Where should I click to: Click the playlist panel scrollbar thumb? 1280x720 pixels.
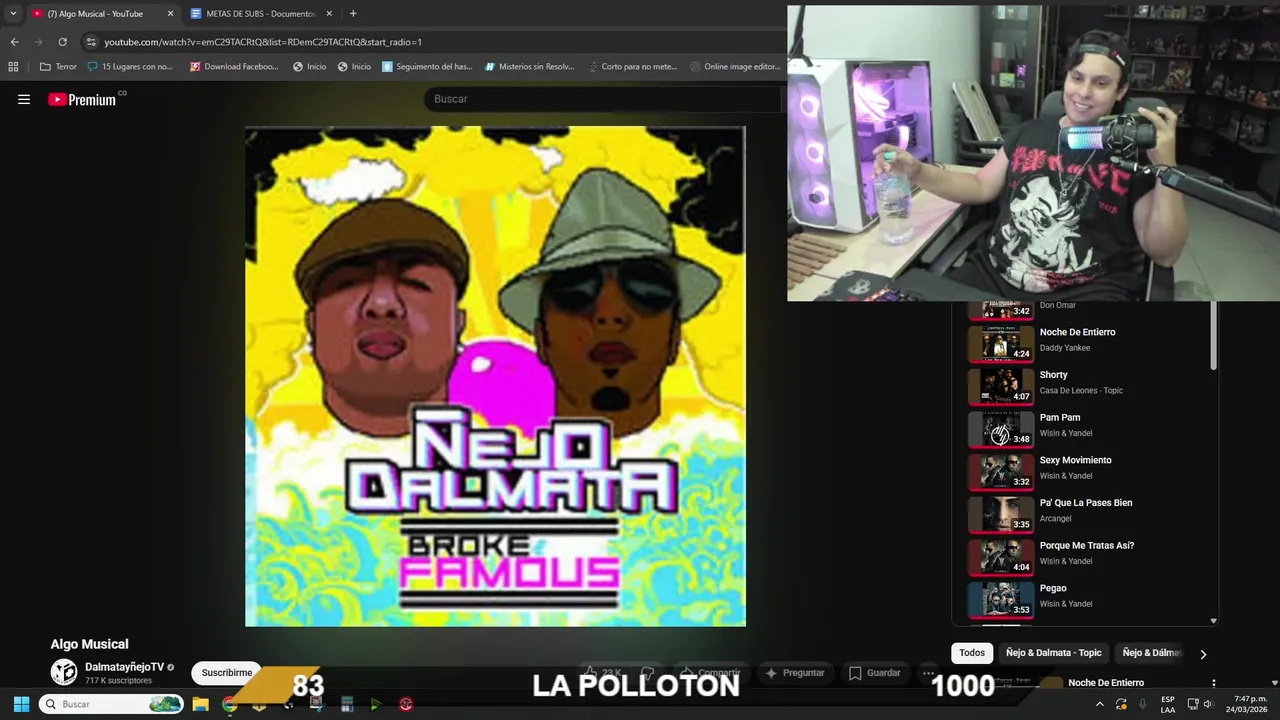click(1214, 336)
